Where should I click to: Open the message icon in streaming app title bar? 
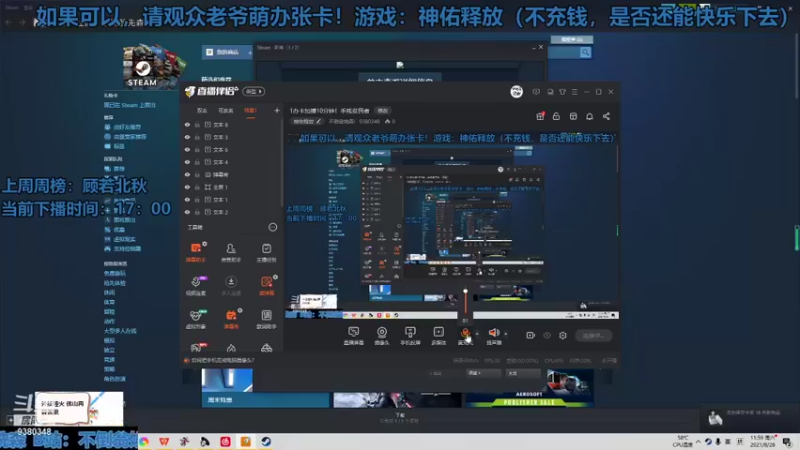coord(536,92)
